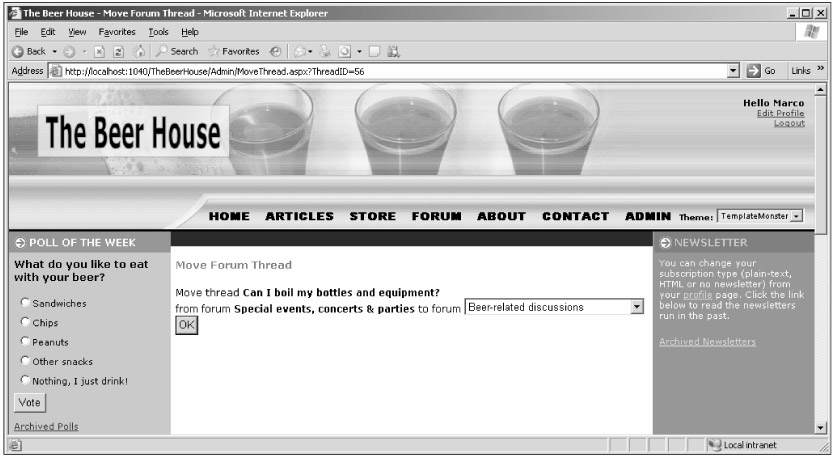
Task: Select the Sandwiches poll option
Action: (x=23, y=302)
